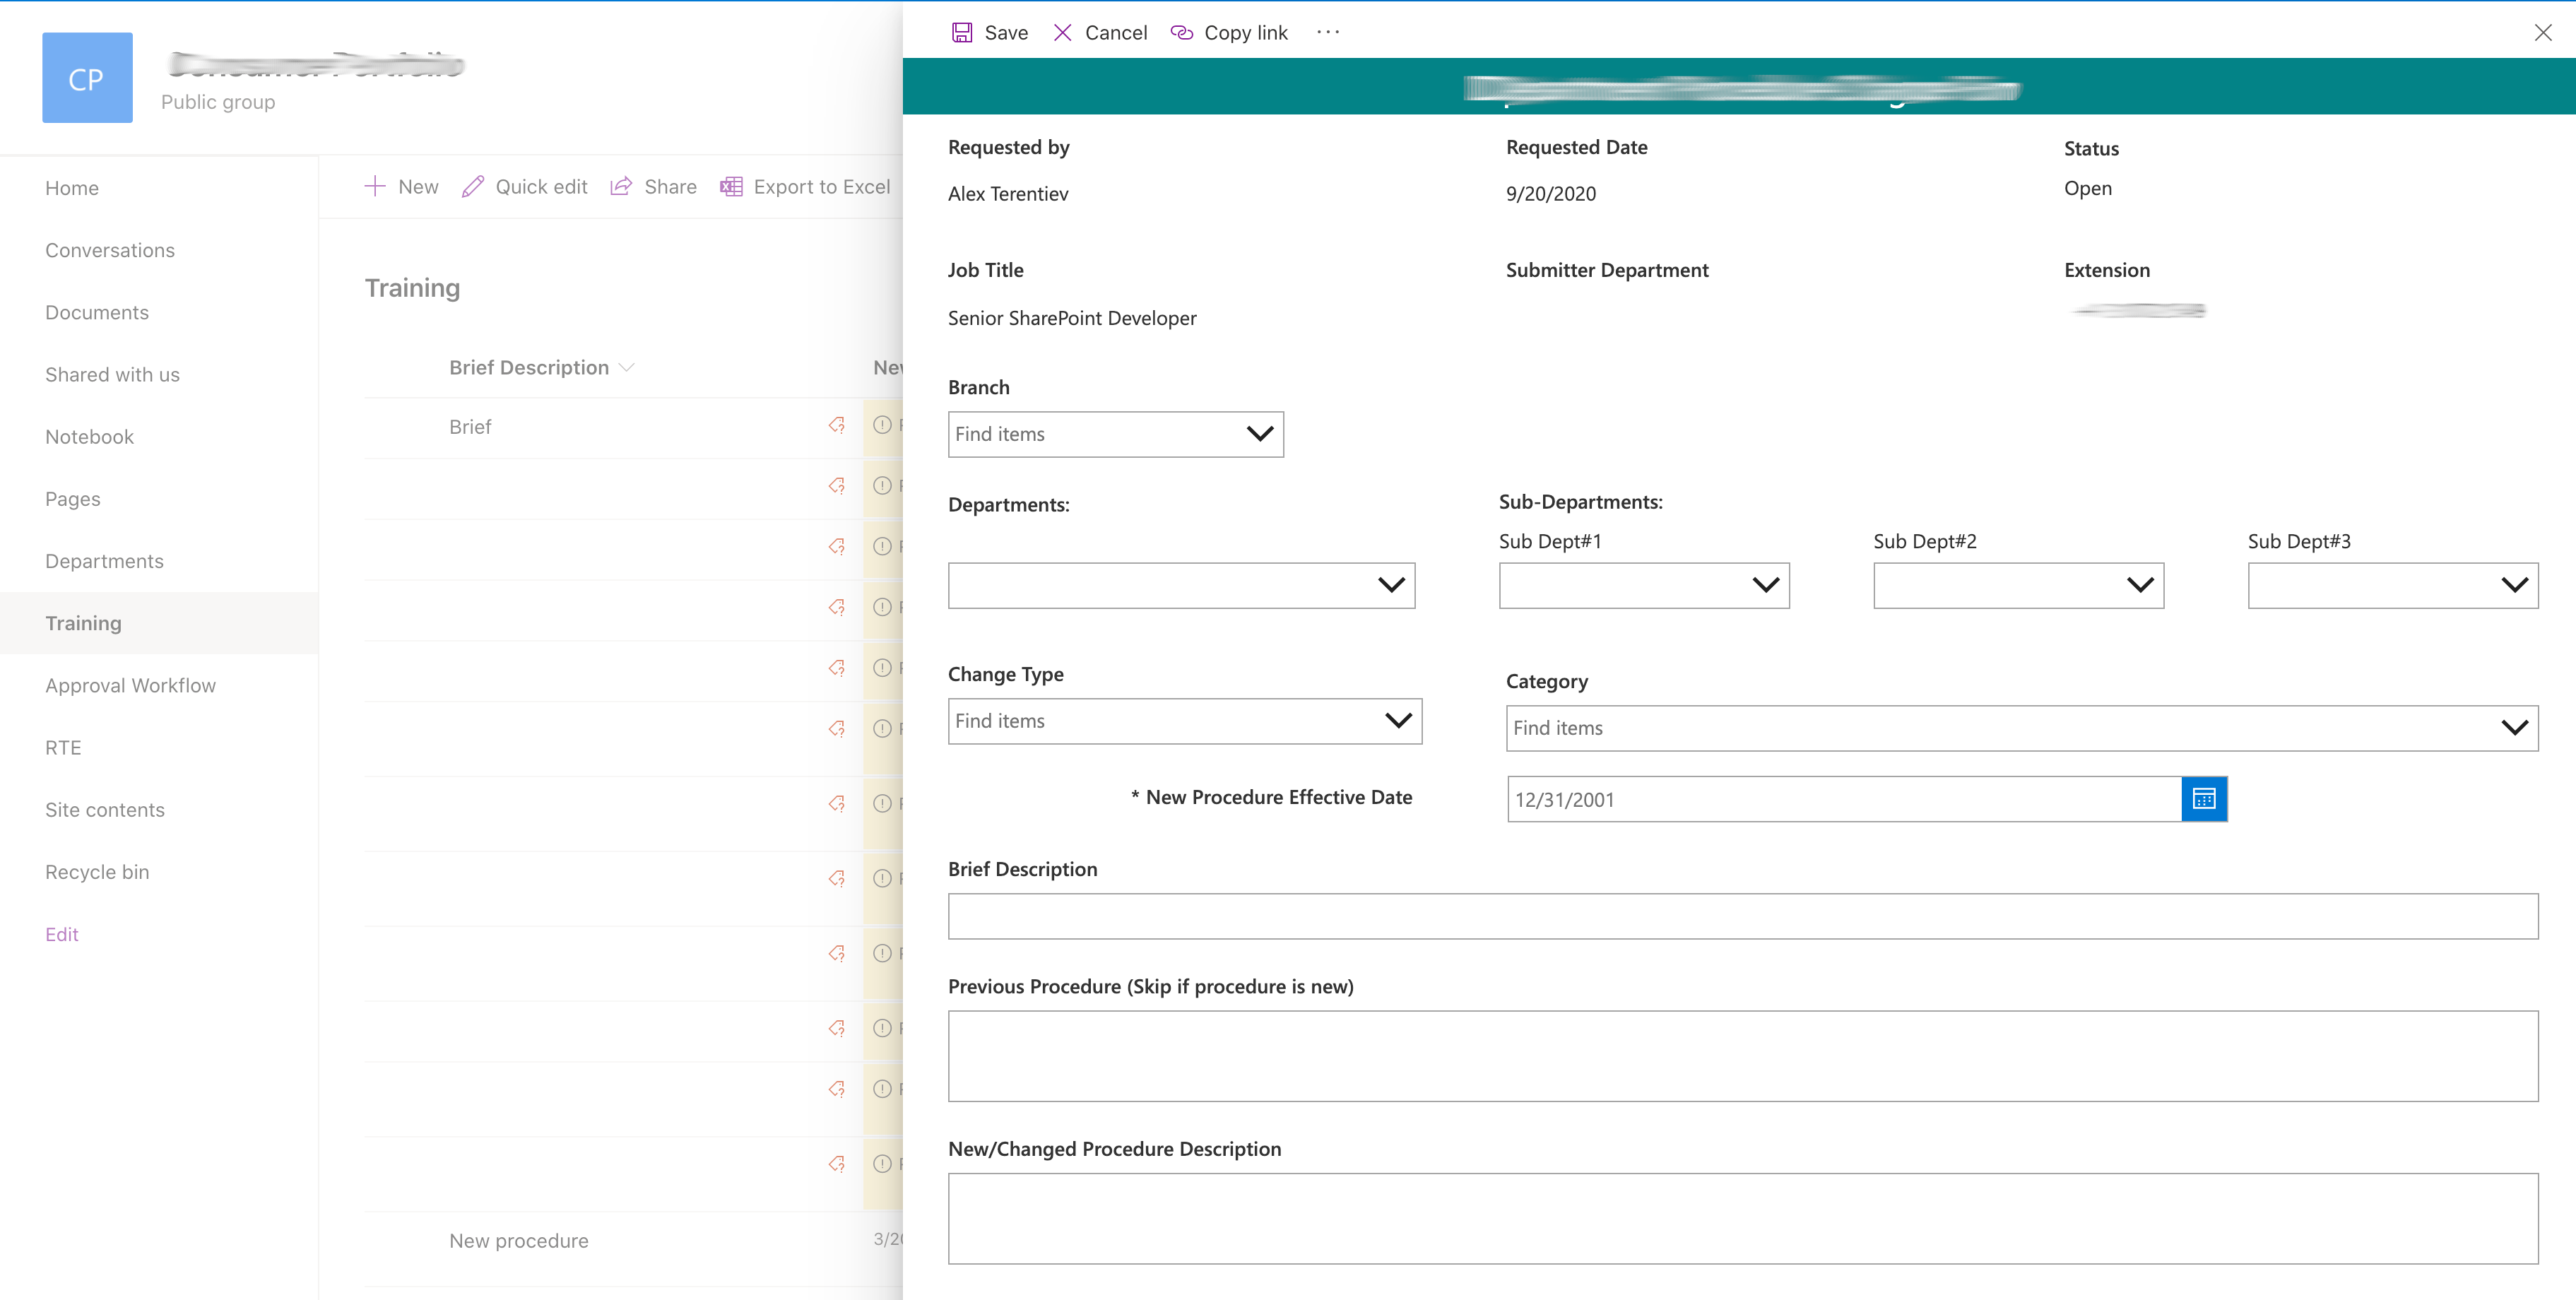This screenshot has width=2576, height=1300.
Task: Click the Export to Excel icon
Action: tap(731, 186)
